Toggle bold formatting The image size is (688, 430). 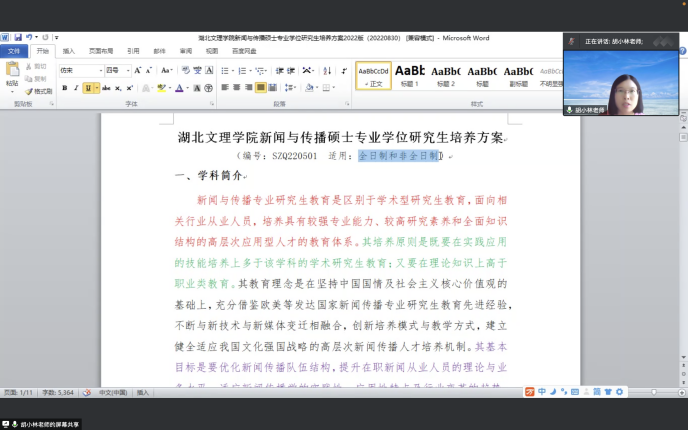[64, 88]
